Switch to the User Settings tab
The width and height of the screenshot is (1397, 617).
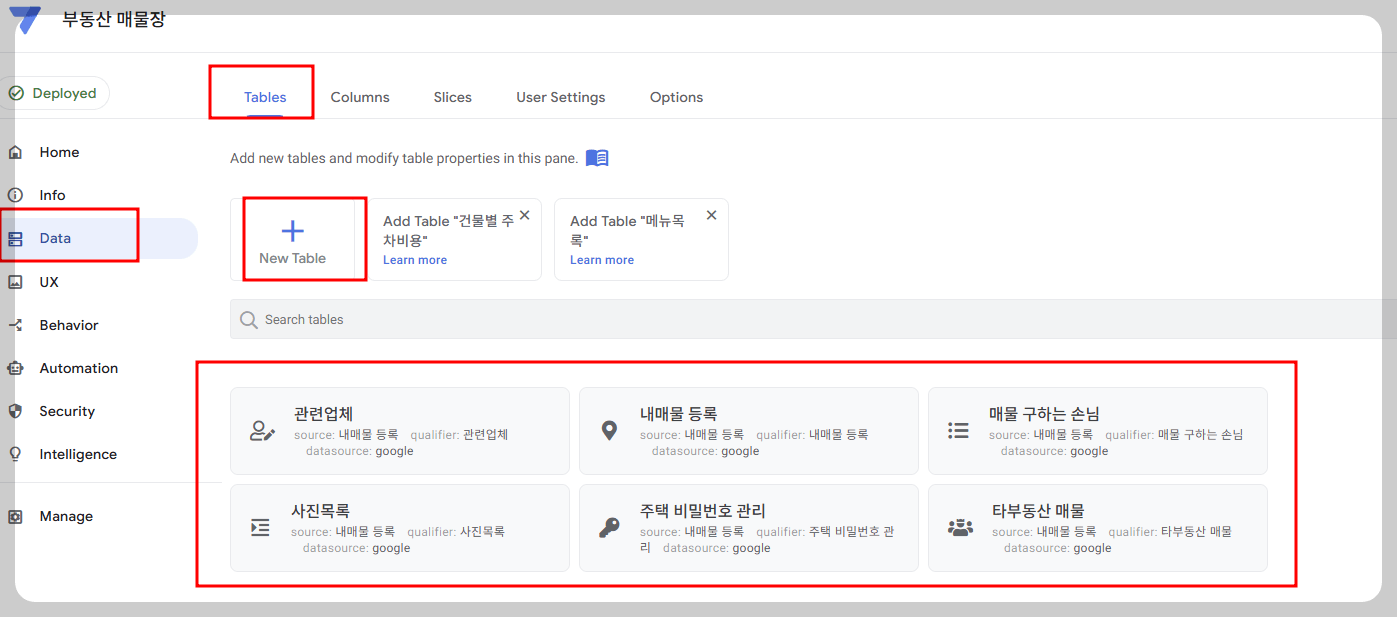[x=560, y=97]
